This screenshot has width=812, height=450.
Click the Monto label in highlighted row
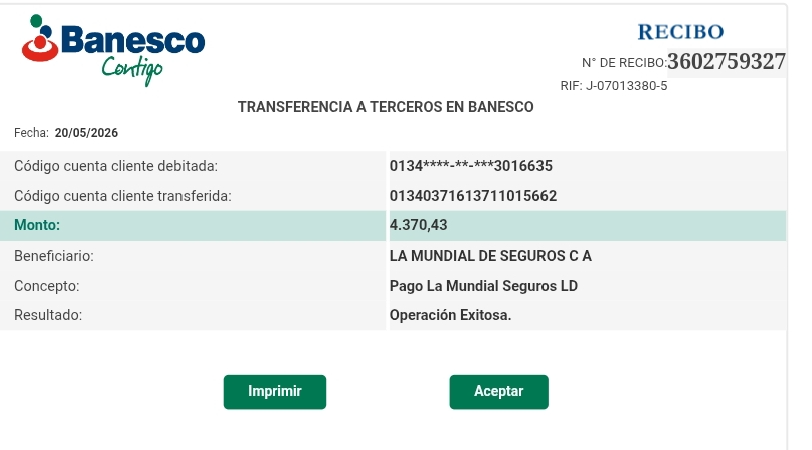[x=37, y=225]
